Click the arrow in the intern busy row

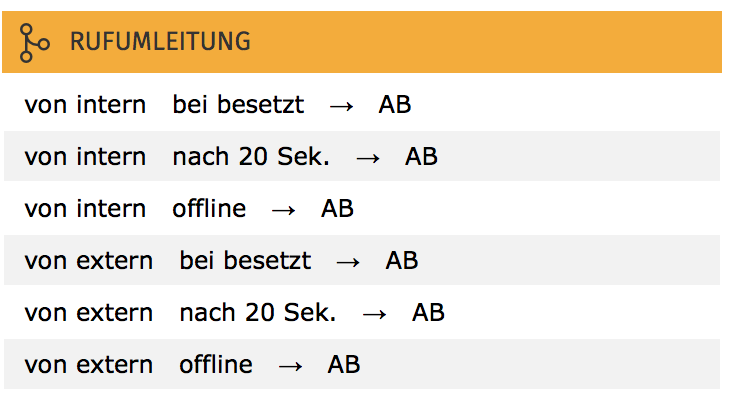[x=341, y=105]
